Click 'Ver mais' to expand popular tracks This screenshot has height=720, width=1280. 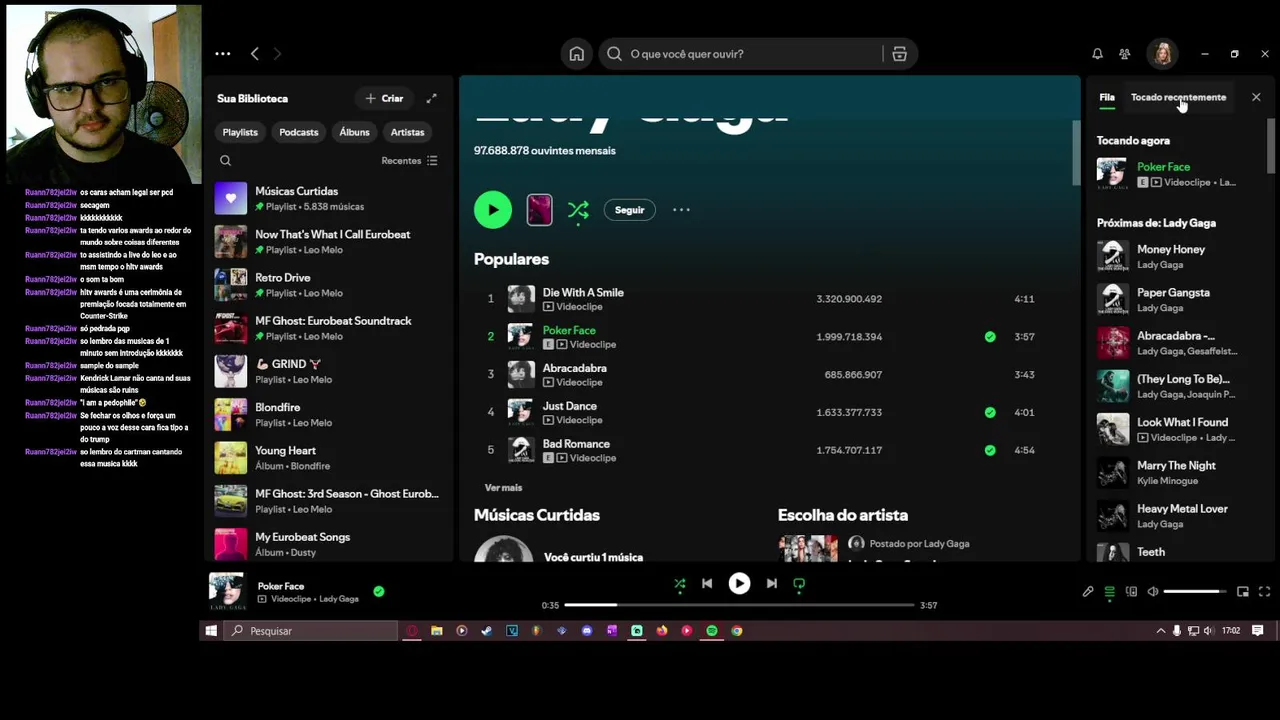tap(503, 488)
